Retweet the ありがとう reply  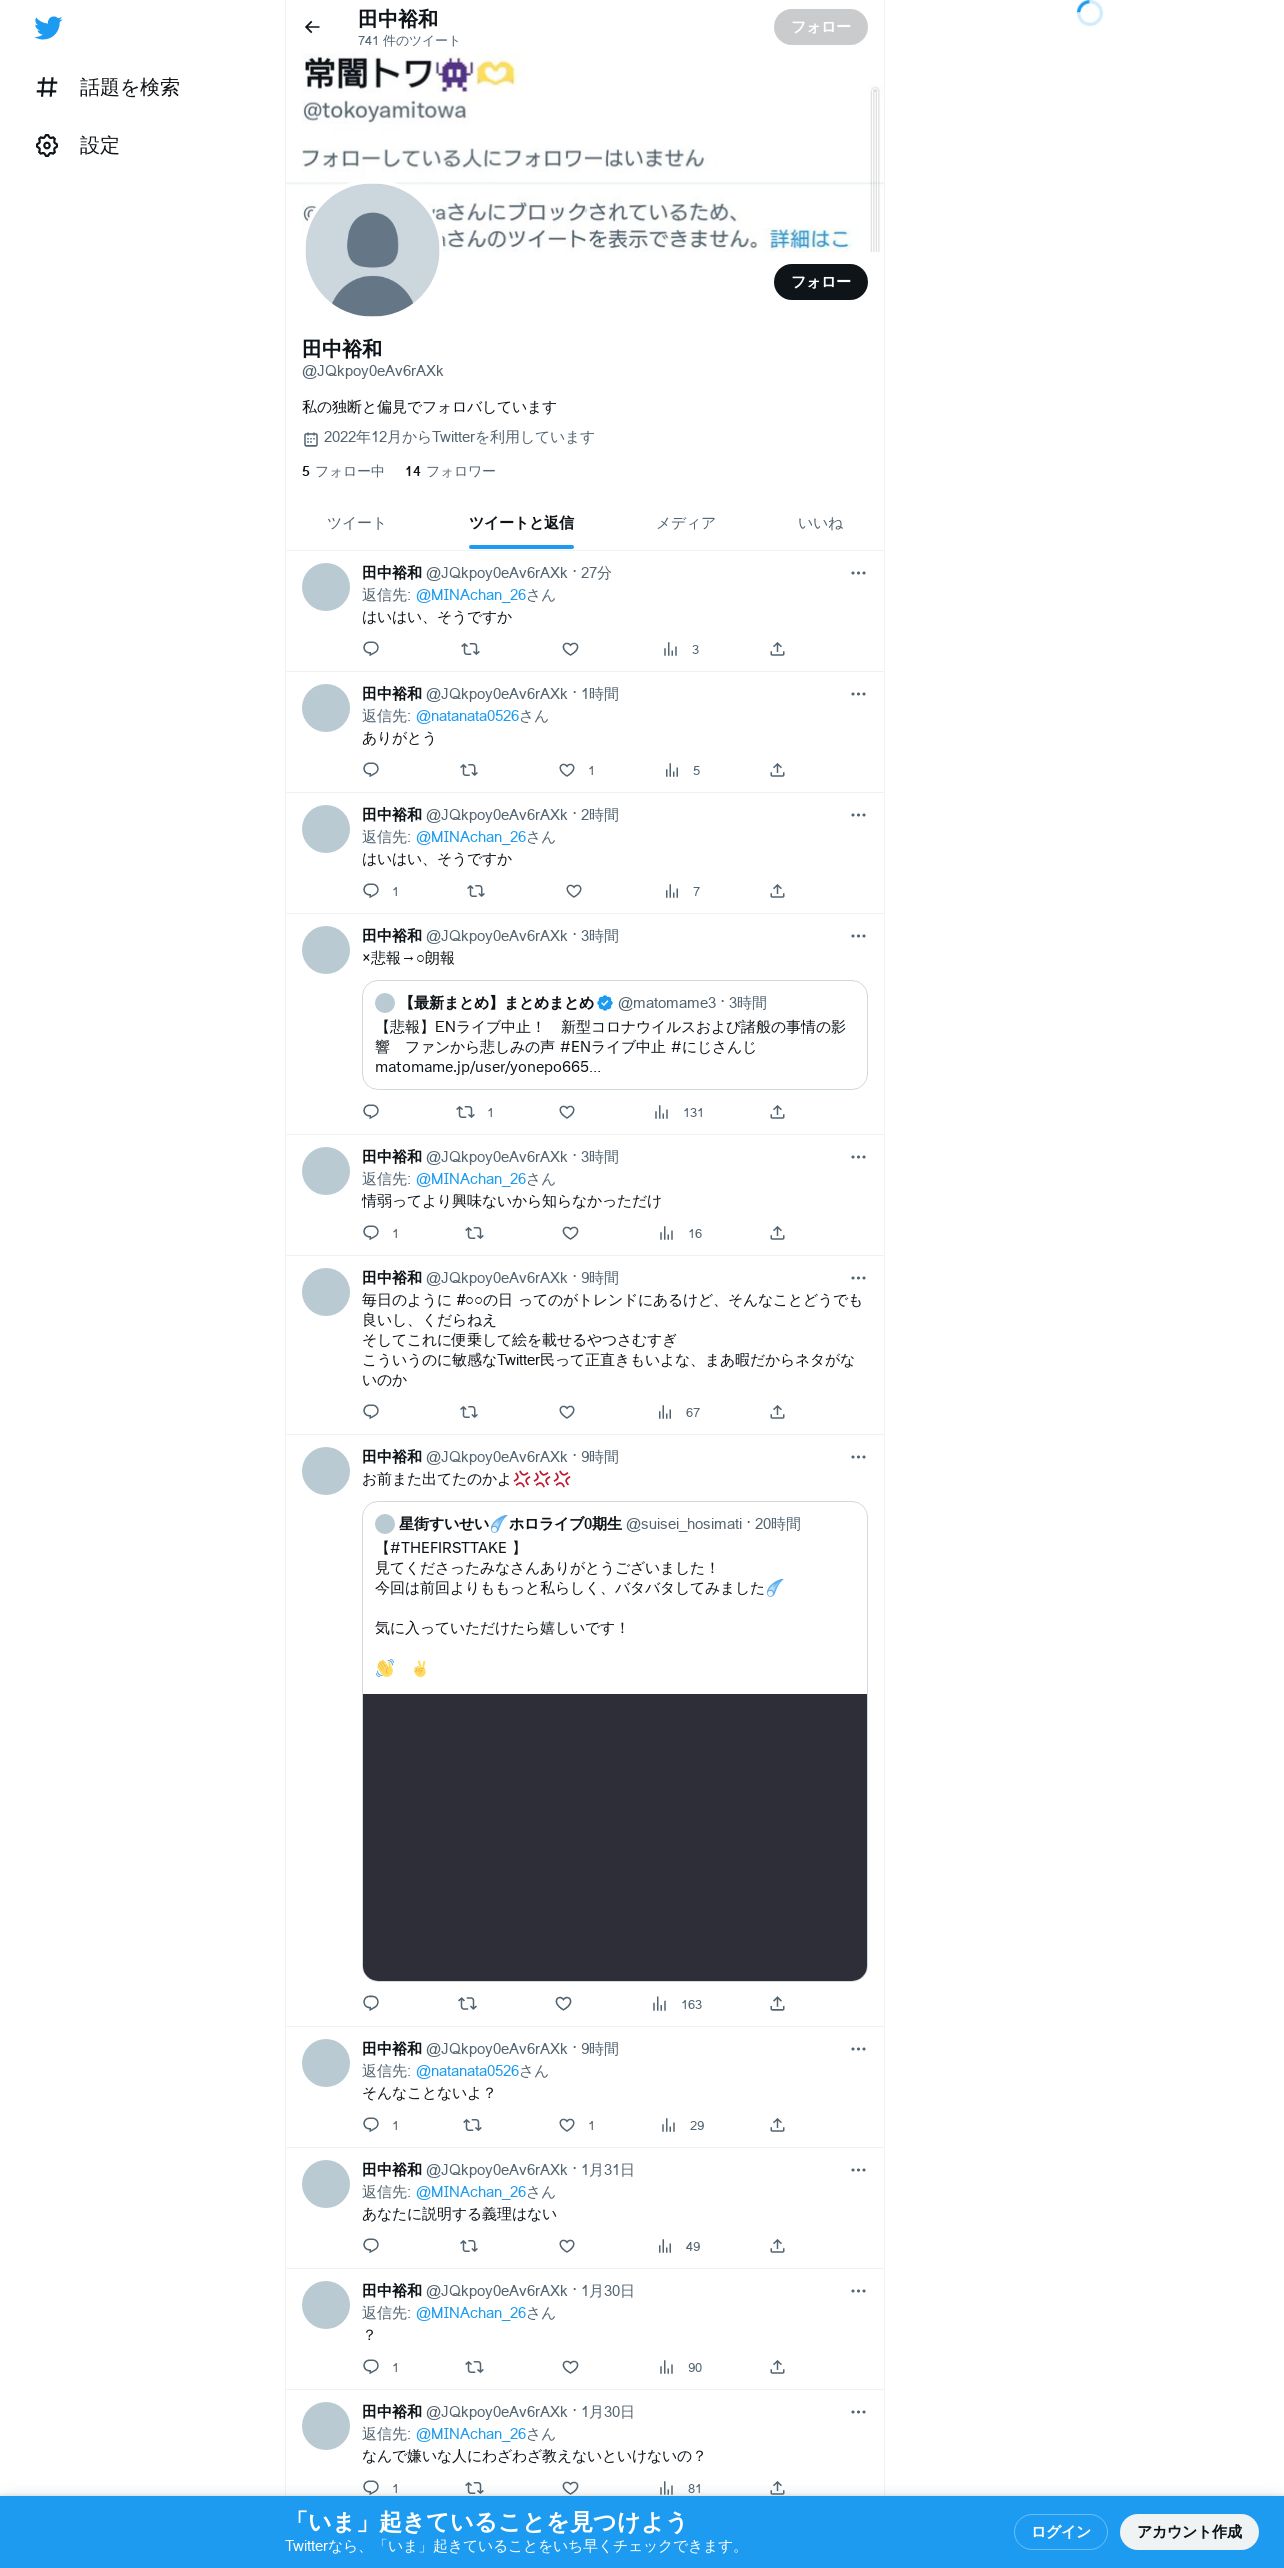coord(468,770)
